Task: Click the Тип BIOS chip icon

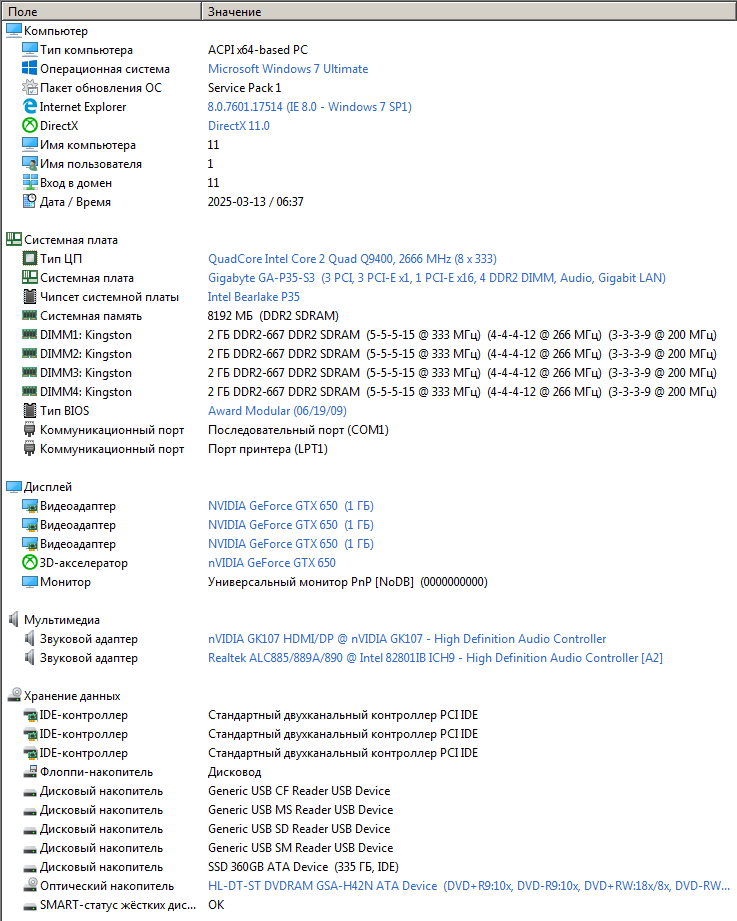Action: point(29,410)
